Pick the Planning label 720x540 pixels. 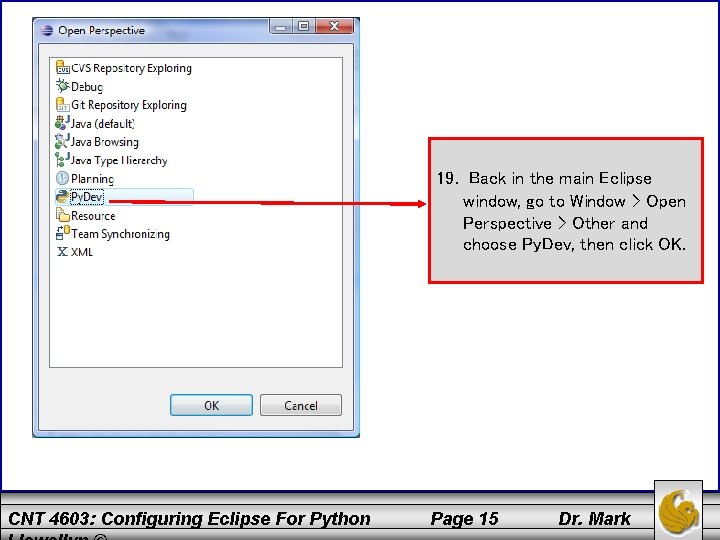point(92,179)
